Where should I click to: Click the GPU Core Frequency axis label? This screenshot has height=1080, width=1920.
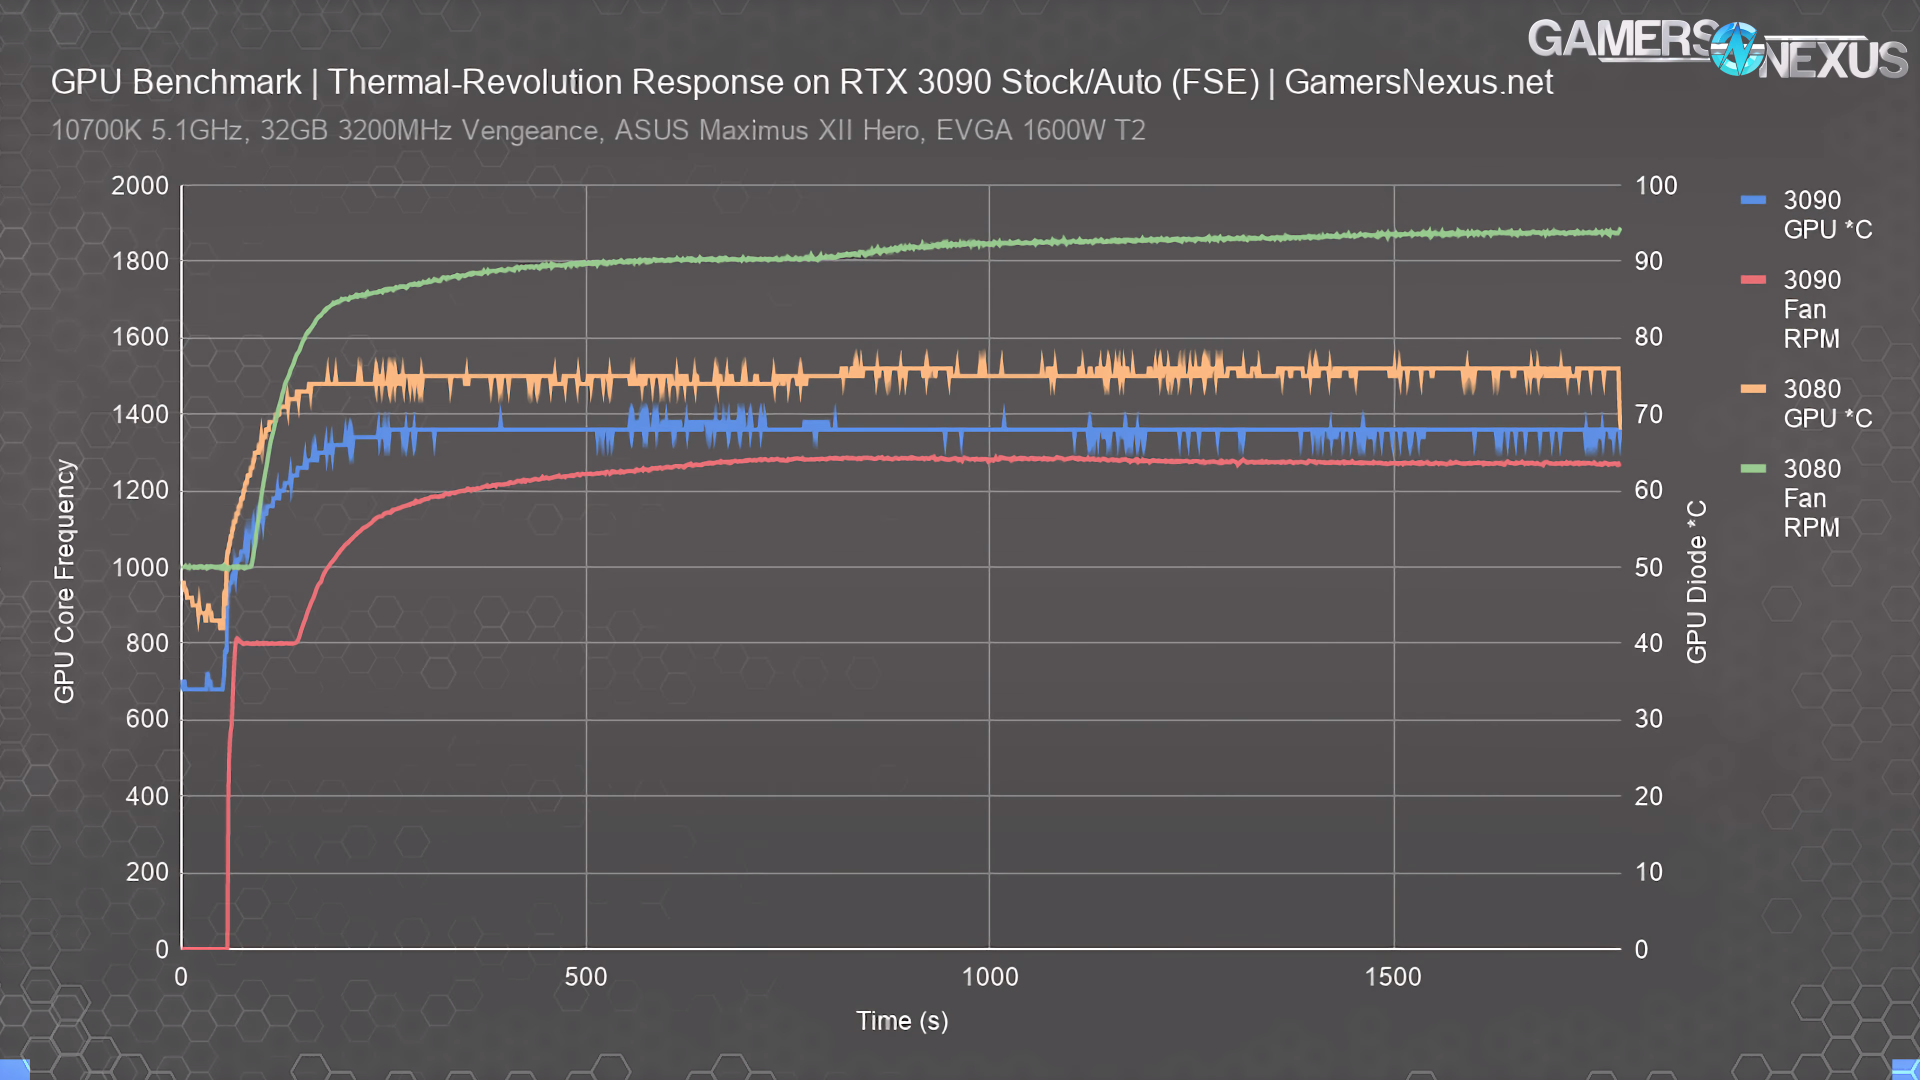pos(64,581)
